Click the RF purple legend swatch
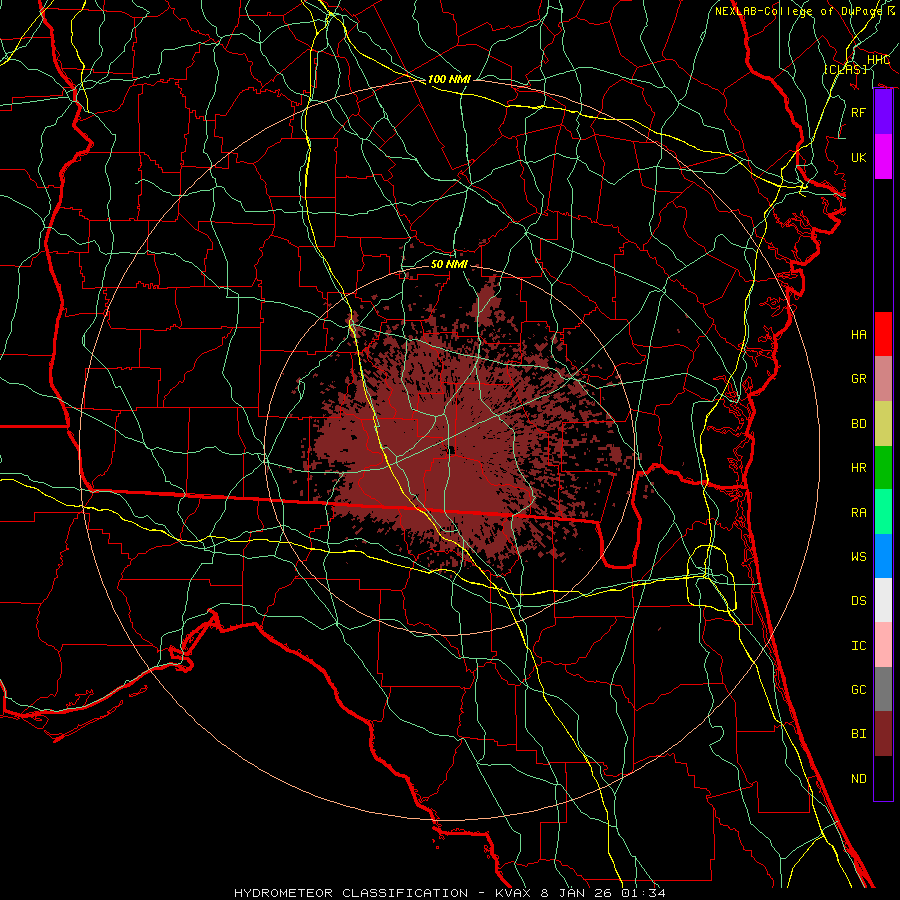900x900 pixels. pyautogui.click(x=883, y=112)
